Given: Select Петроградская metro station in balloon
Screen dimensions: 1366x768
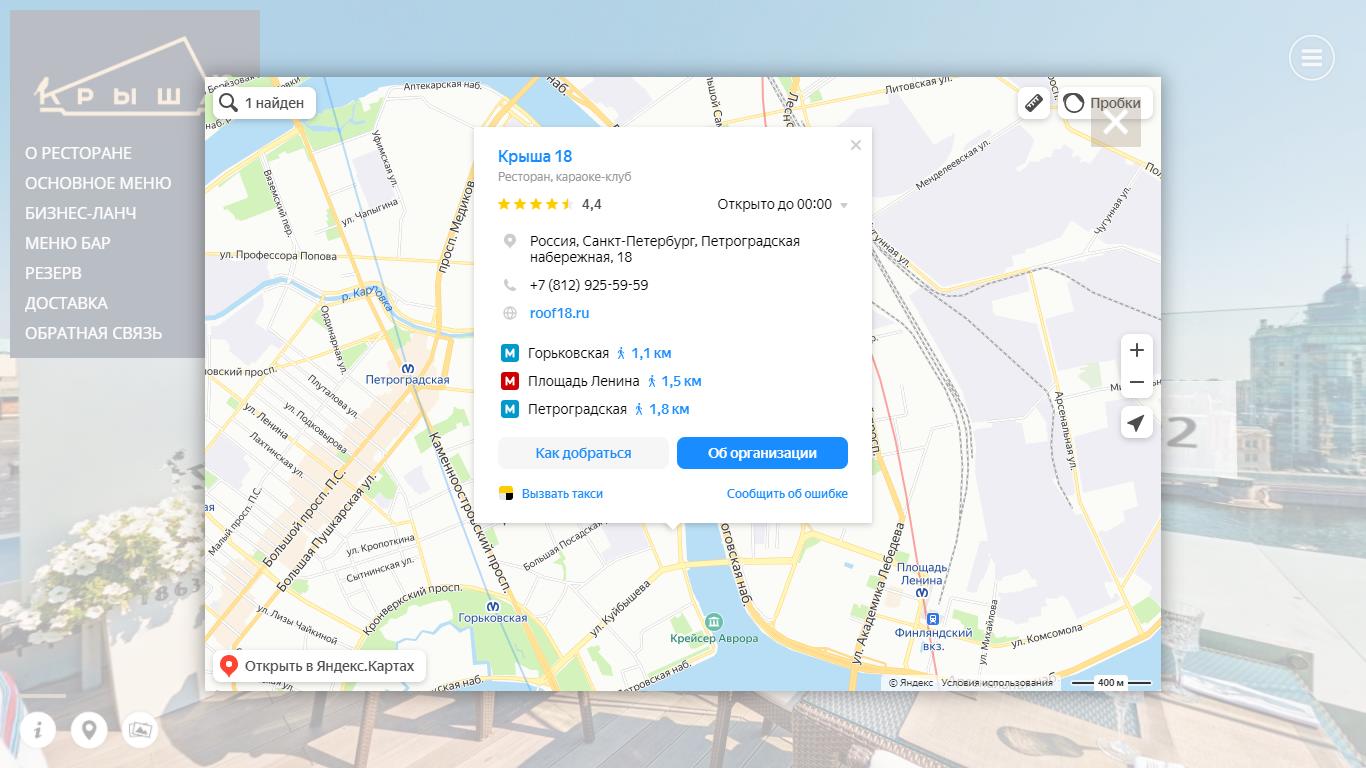Looking at the screenshot, I should 577,409.
